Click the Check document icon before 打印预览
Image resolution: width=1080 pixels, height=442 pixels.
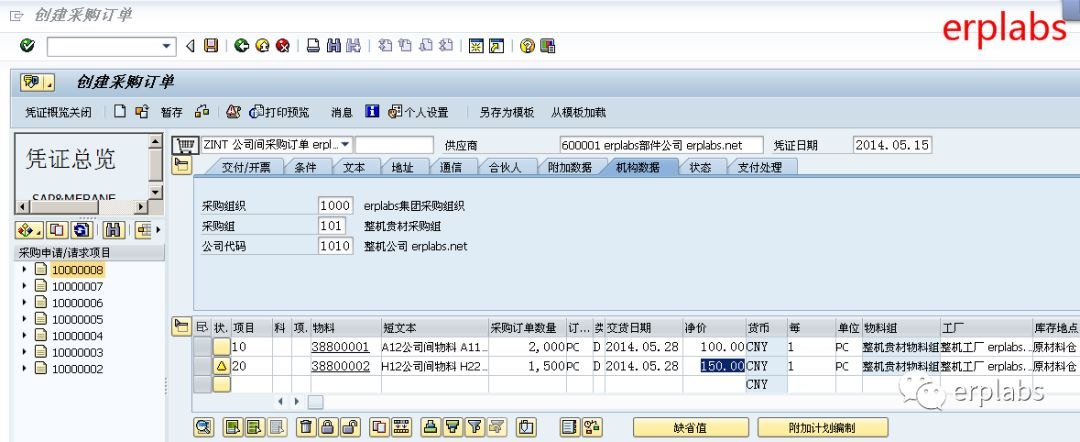pyautogui.click(x=233, y=112)
